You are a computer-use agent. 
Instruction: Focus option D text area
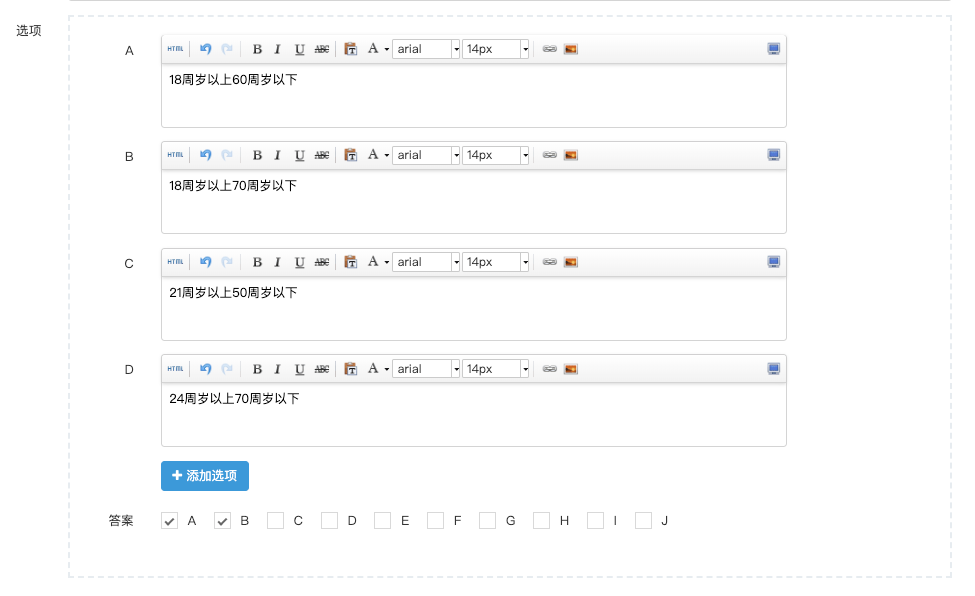coord(474,414)
